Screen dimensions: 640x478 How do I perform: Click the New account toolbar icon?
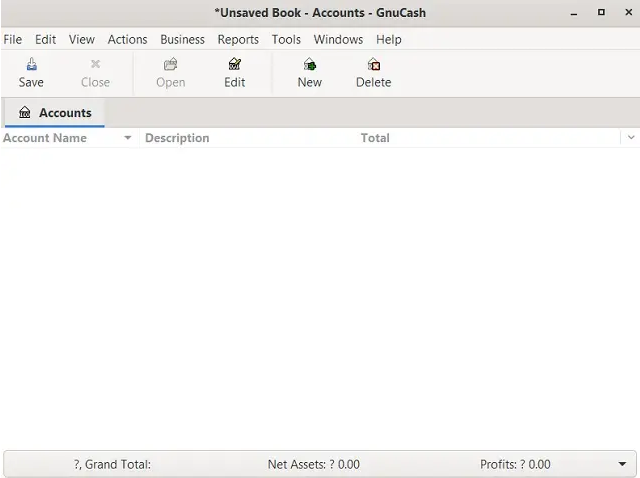309,64
